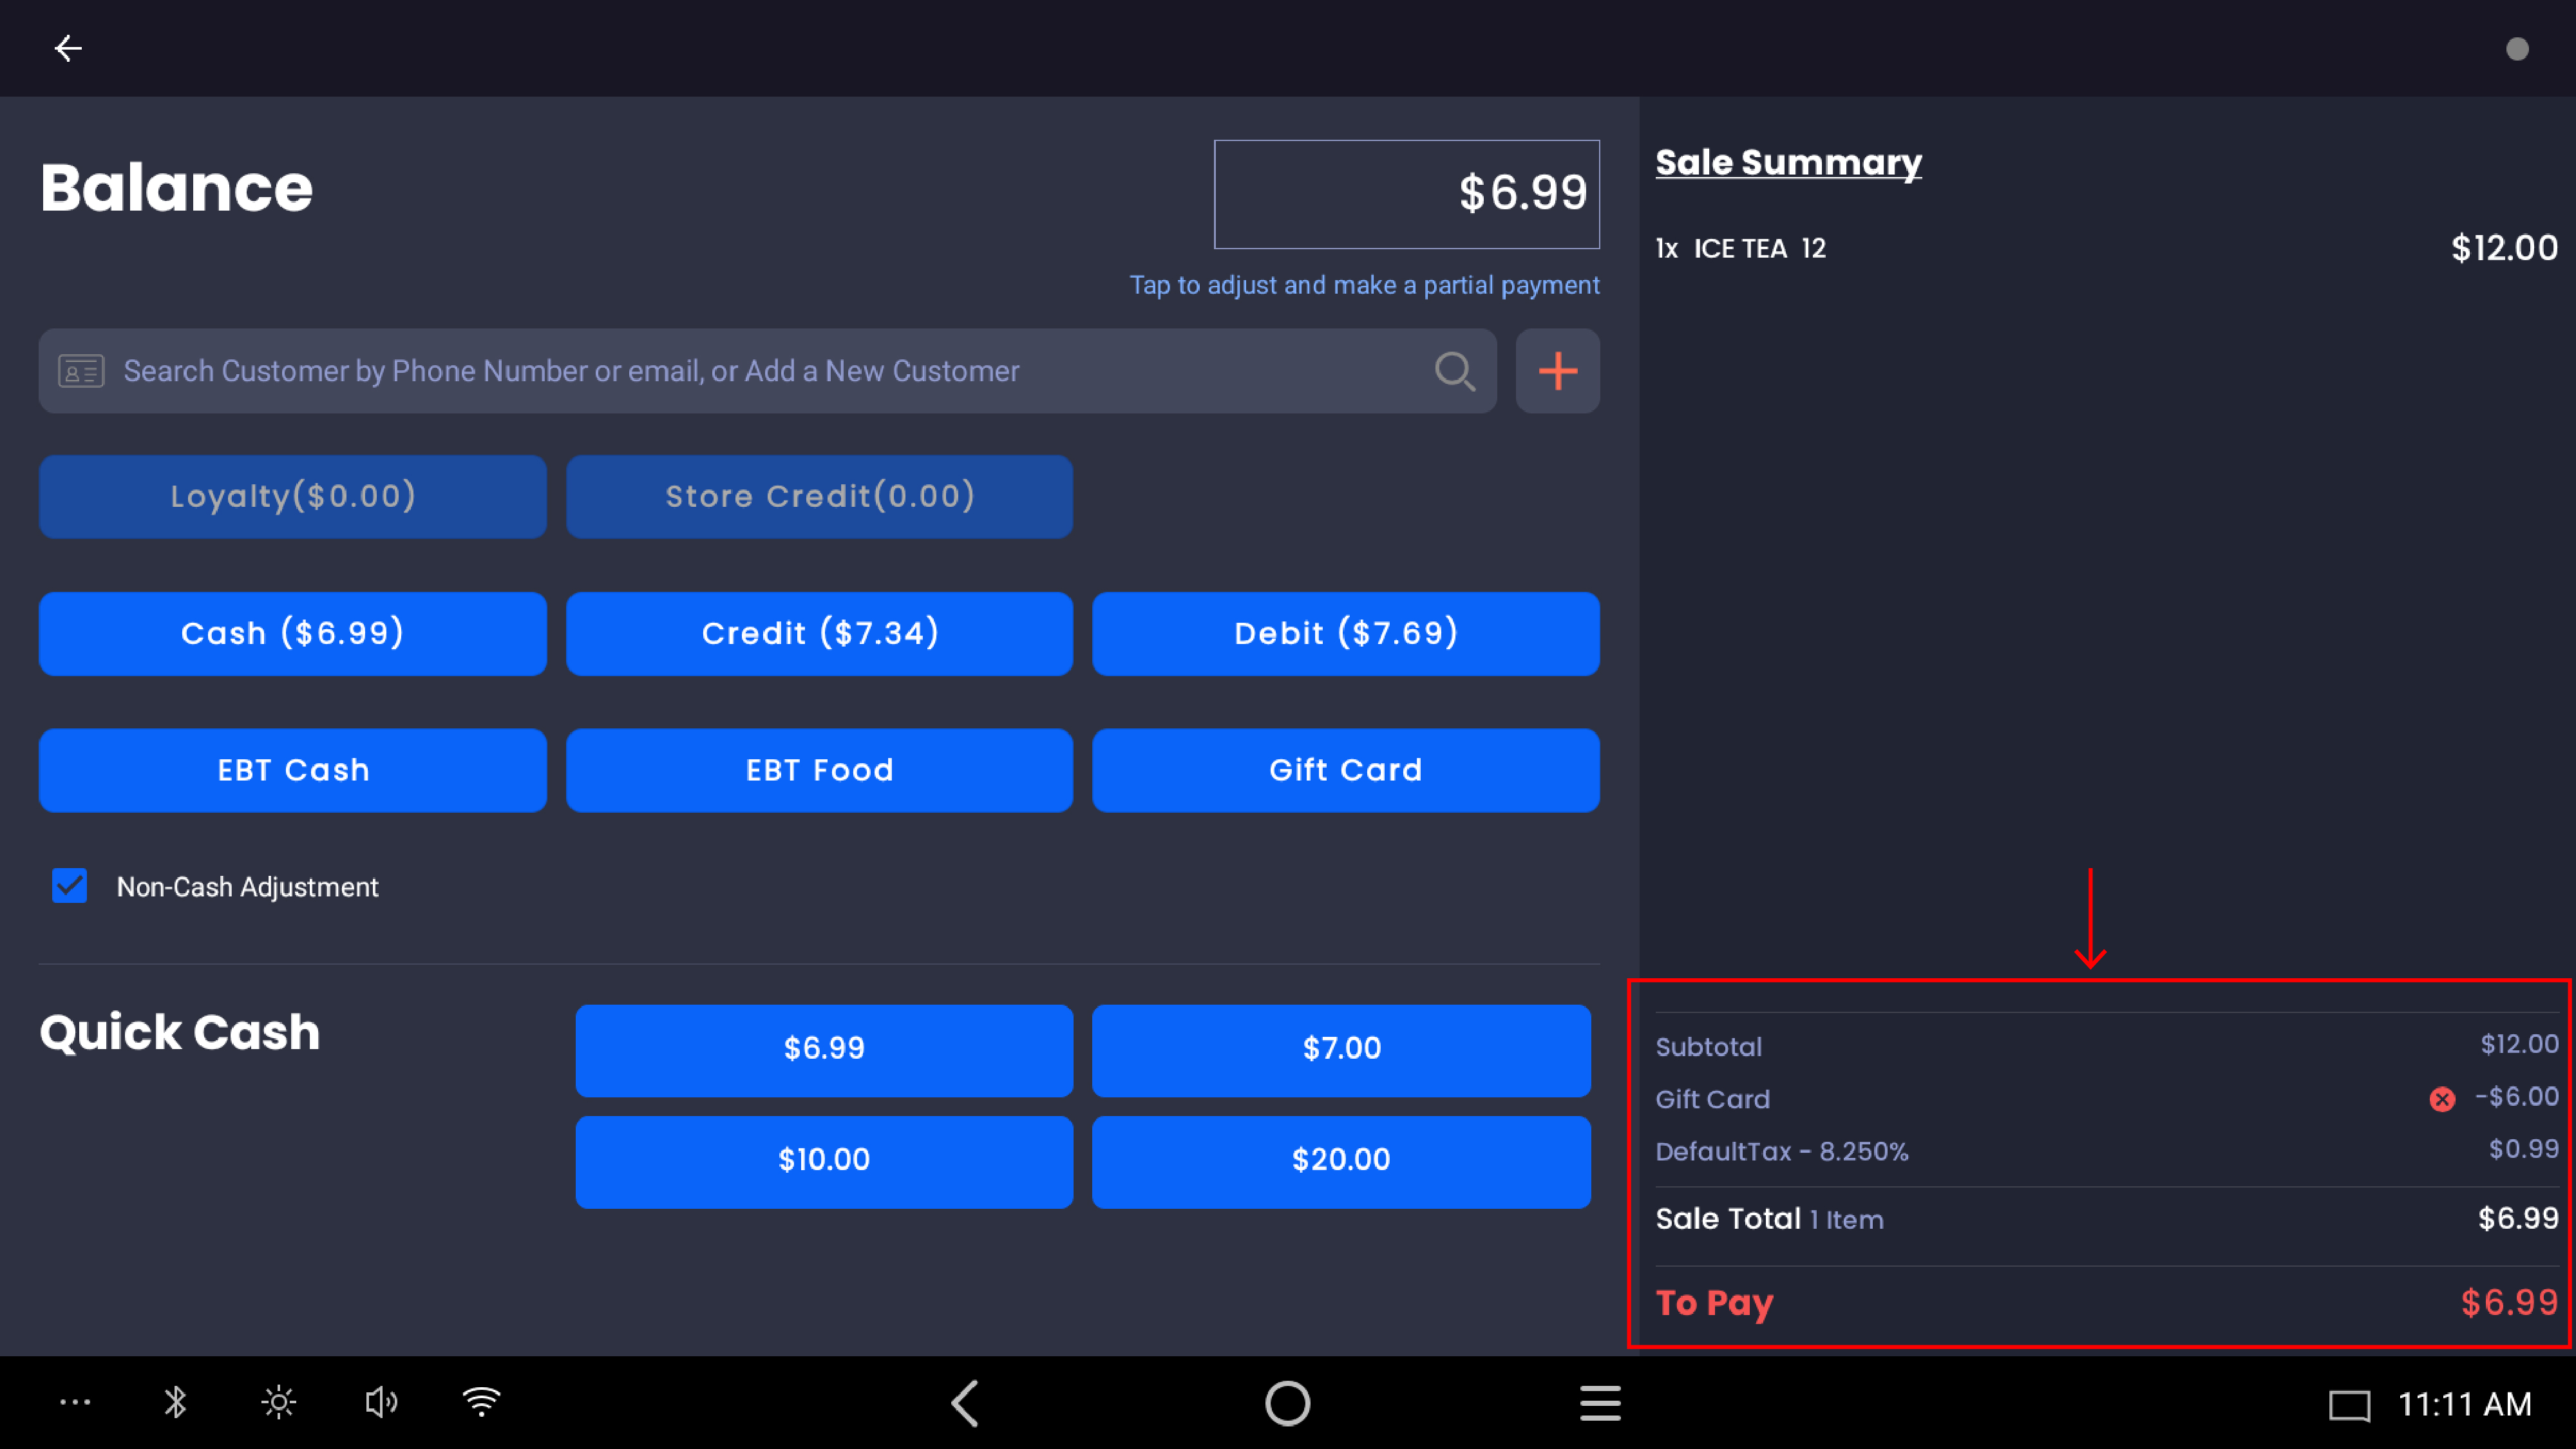The image size is (2576, 1449).
Task: Open the three-dots menu in system bar
Action: 75,1402
